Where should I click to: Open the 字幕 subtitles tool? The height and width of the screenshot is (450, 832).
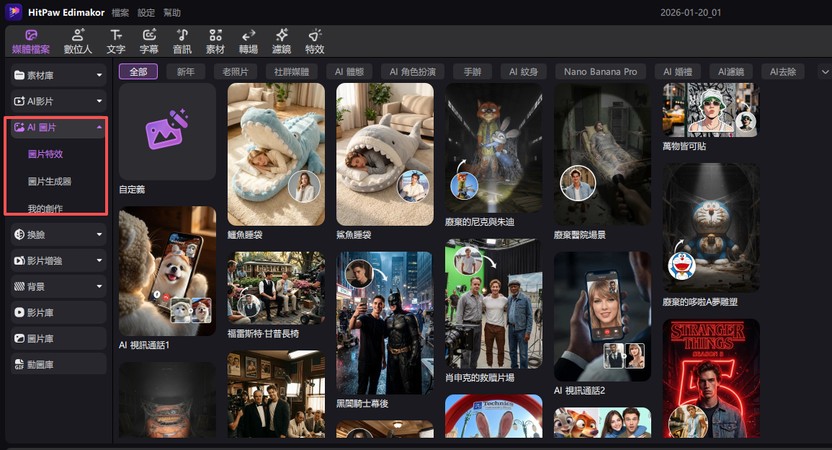(x=149, y=41)
